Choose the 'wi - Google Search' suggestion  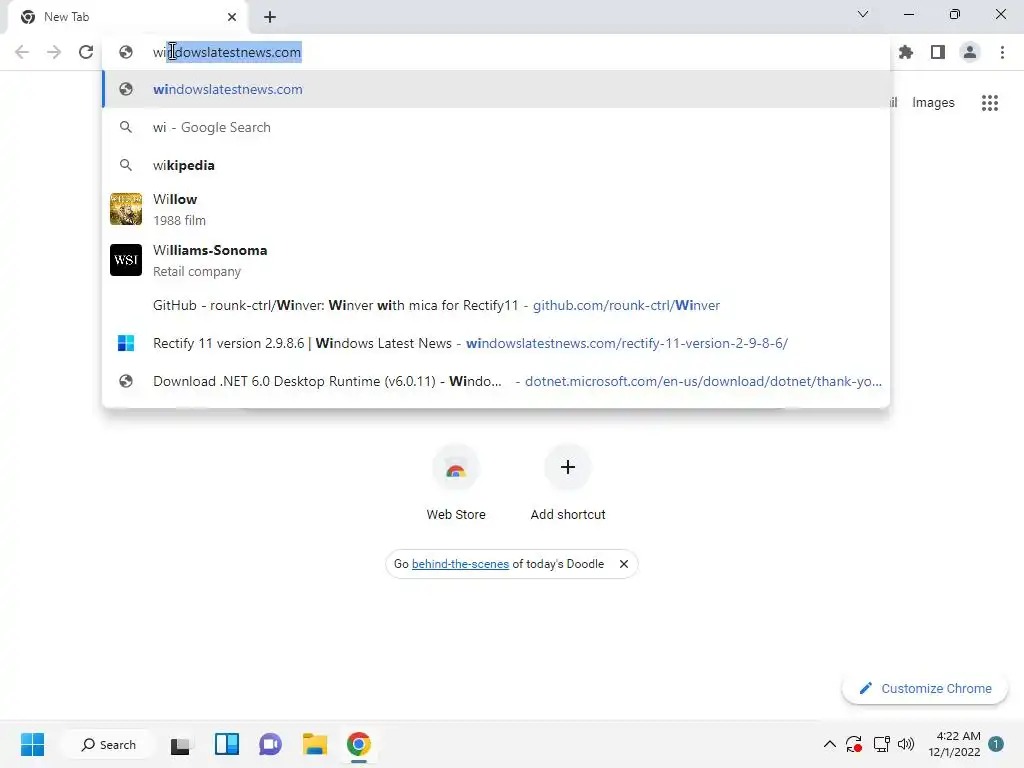(x=496, y=127)
